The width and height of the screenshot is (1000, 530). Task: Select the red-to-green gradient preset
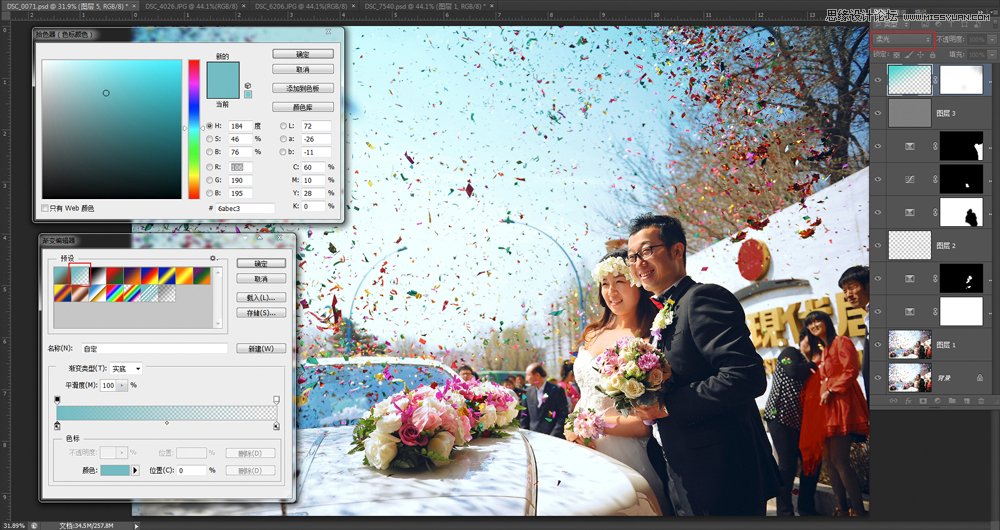pos(115,276)
